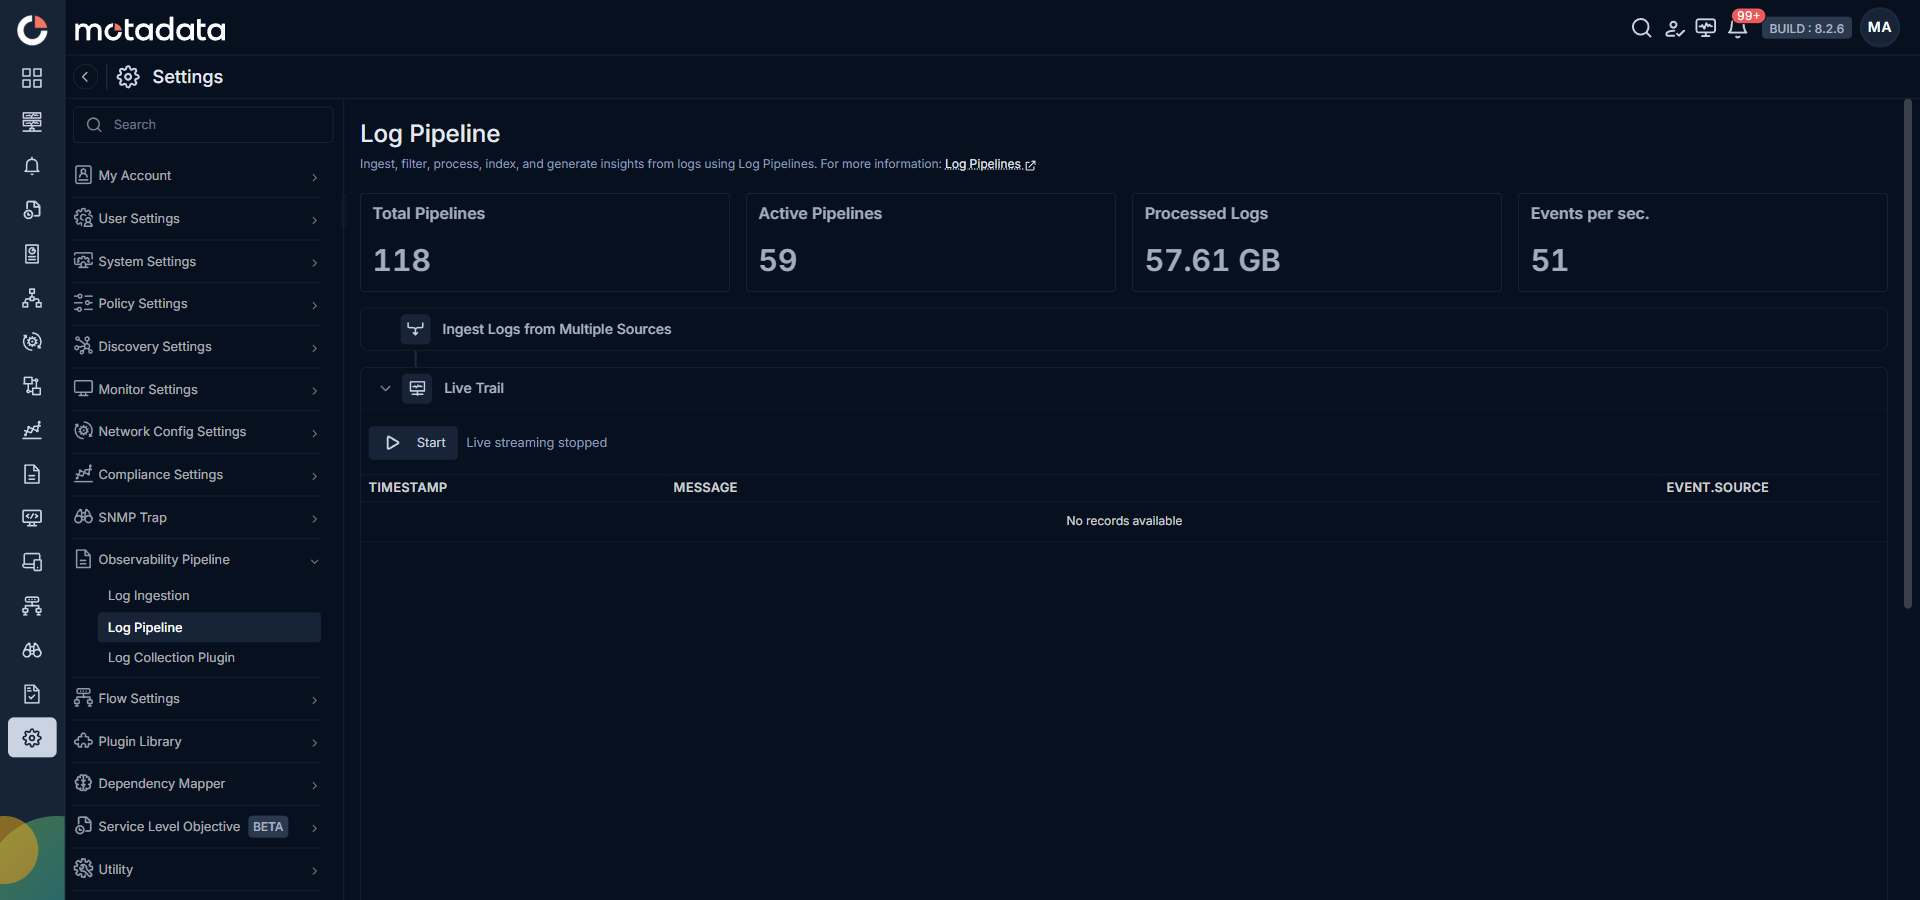Click the user check icon in top bar
Viewport: 1920px width, 900px height.
(1674, 28)
